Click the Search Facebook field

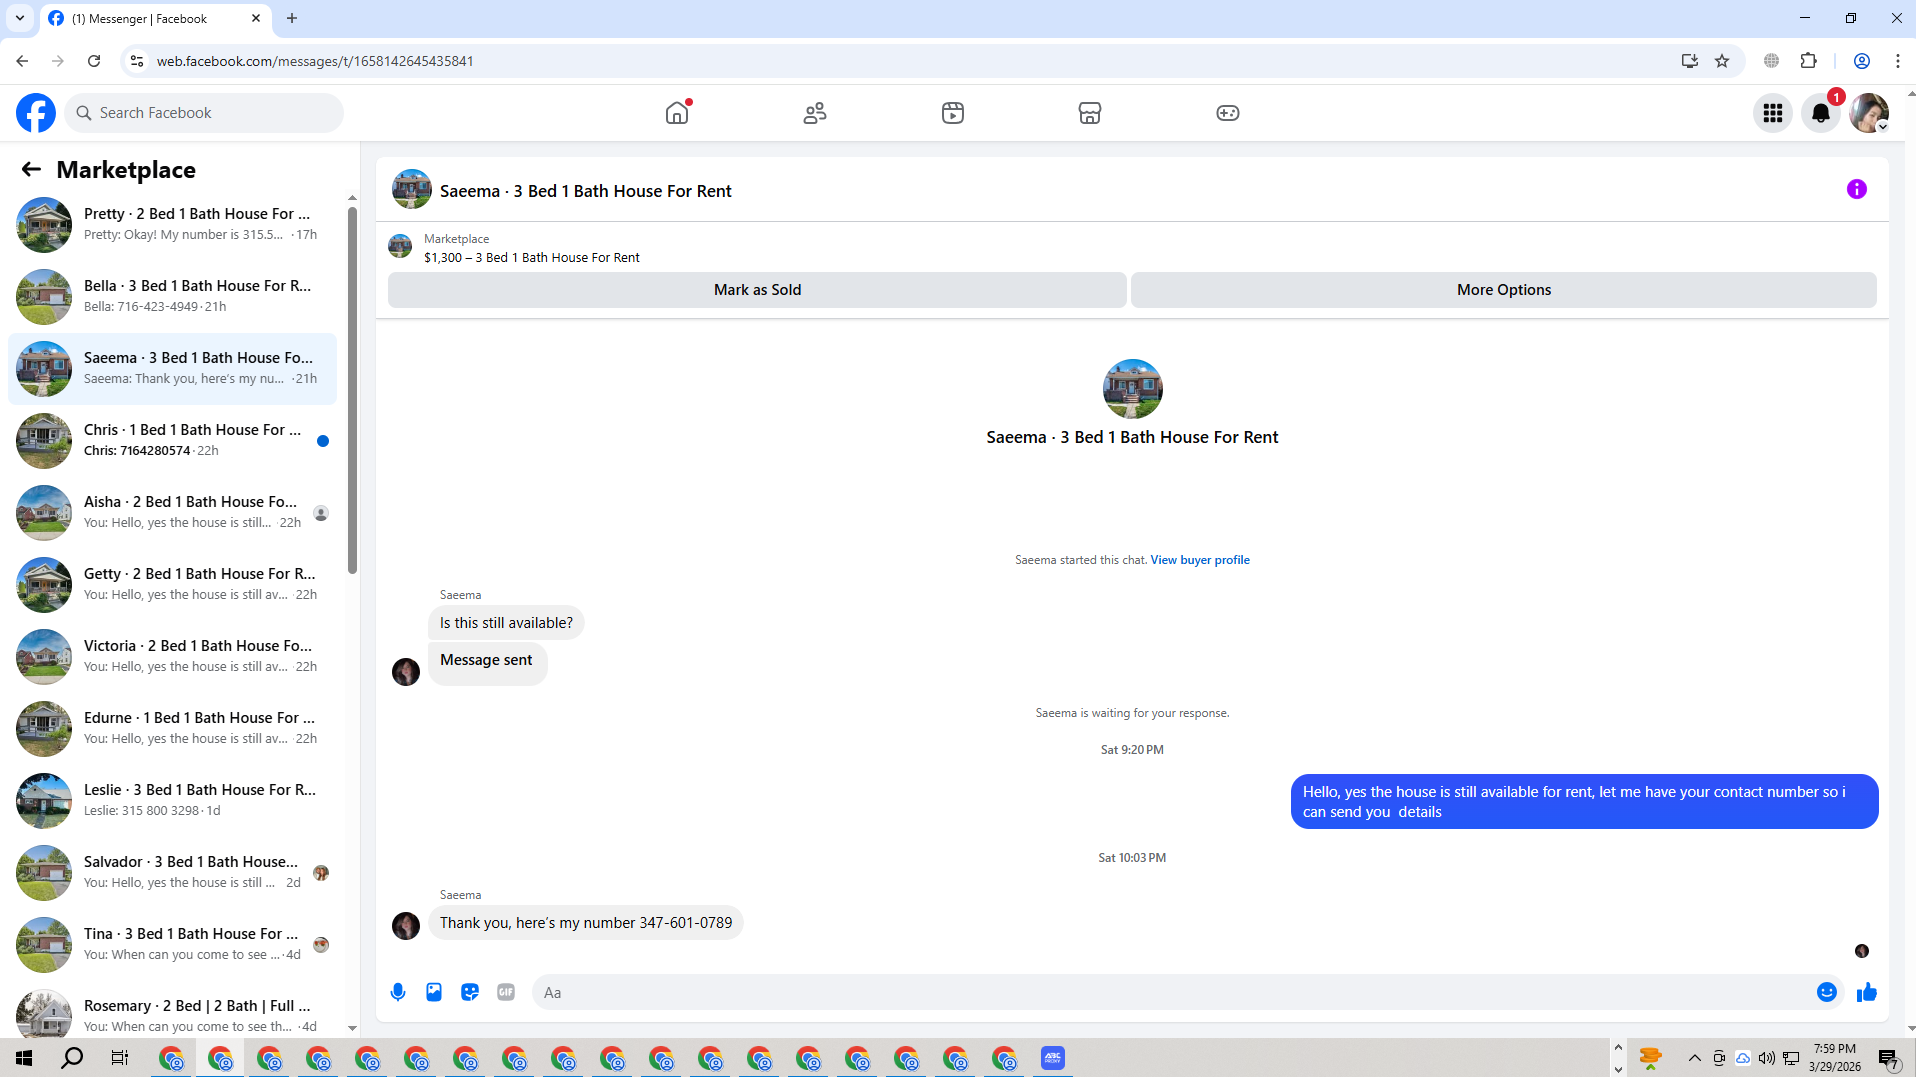pyautogui.click(x=204, y=113)
